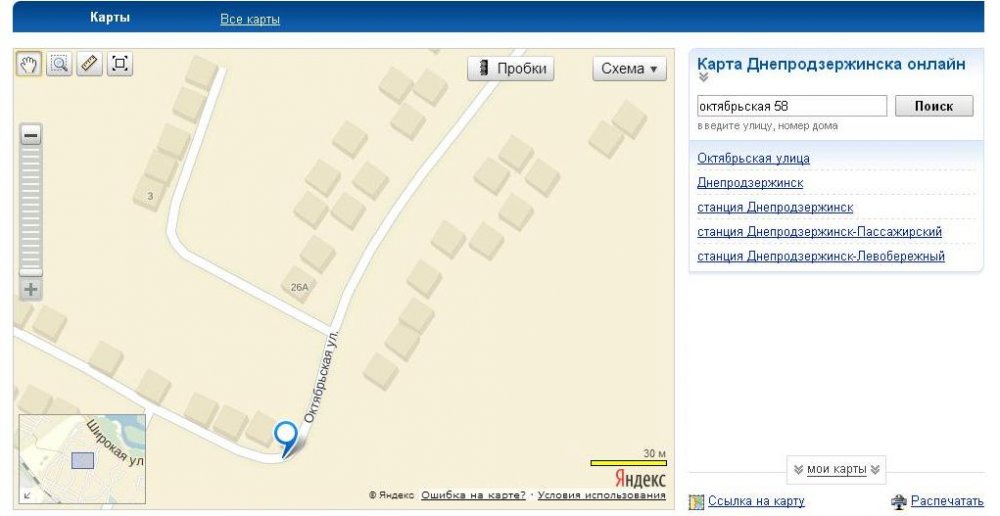Open Ошибка на карте? link
The width and height of the screenshot is (1000, 516).
pos(473,495)
